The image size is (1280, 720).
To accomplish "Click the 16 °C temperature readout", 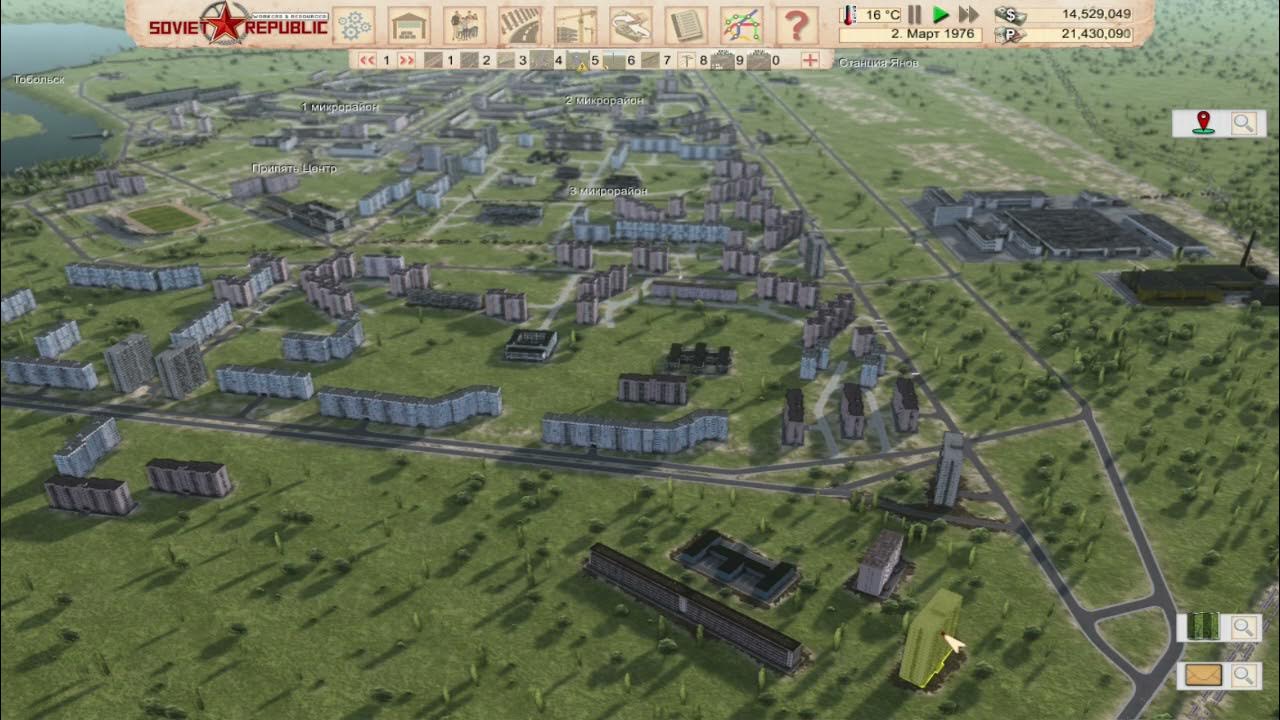I will click(x=882, y=14).
